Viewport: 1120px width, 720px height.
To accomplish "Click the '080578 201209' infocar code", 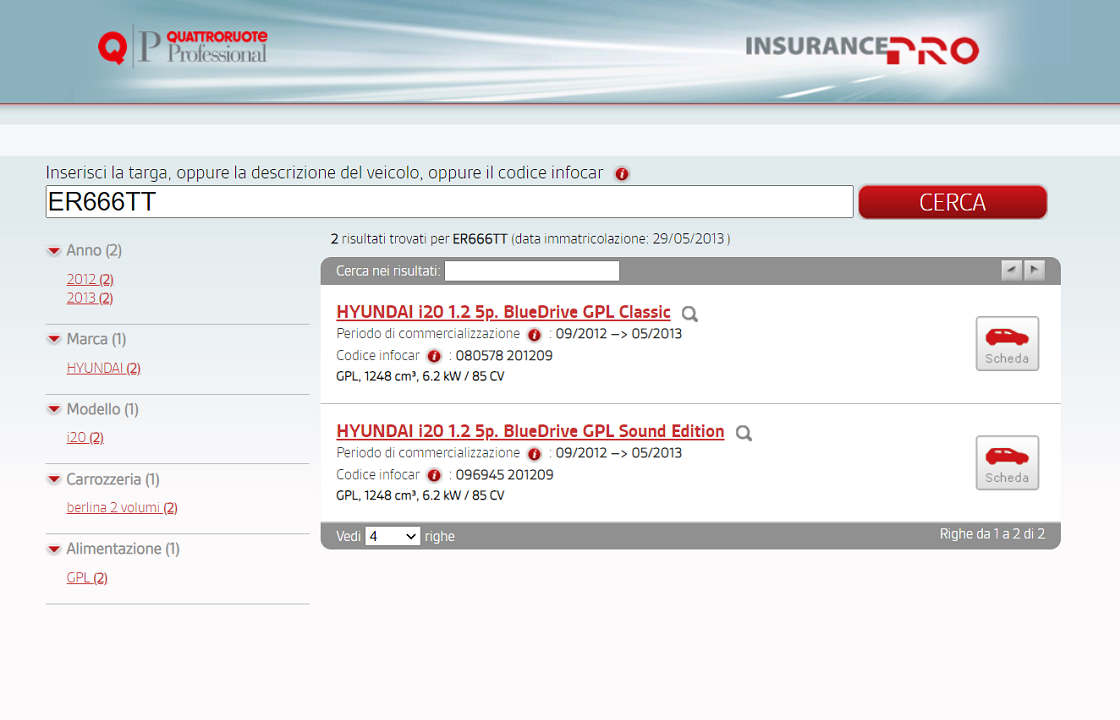I will [x=504, y=356].
